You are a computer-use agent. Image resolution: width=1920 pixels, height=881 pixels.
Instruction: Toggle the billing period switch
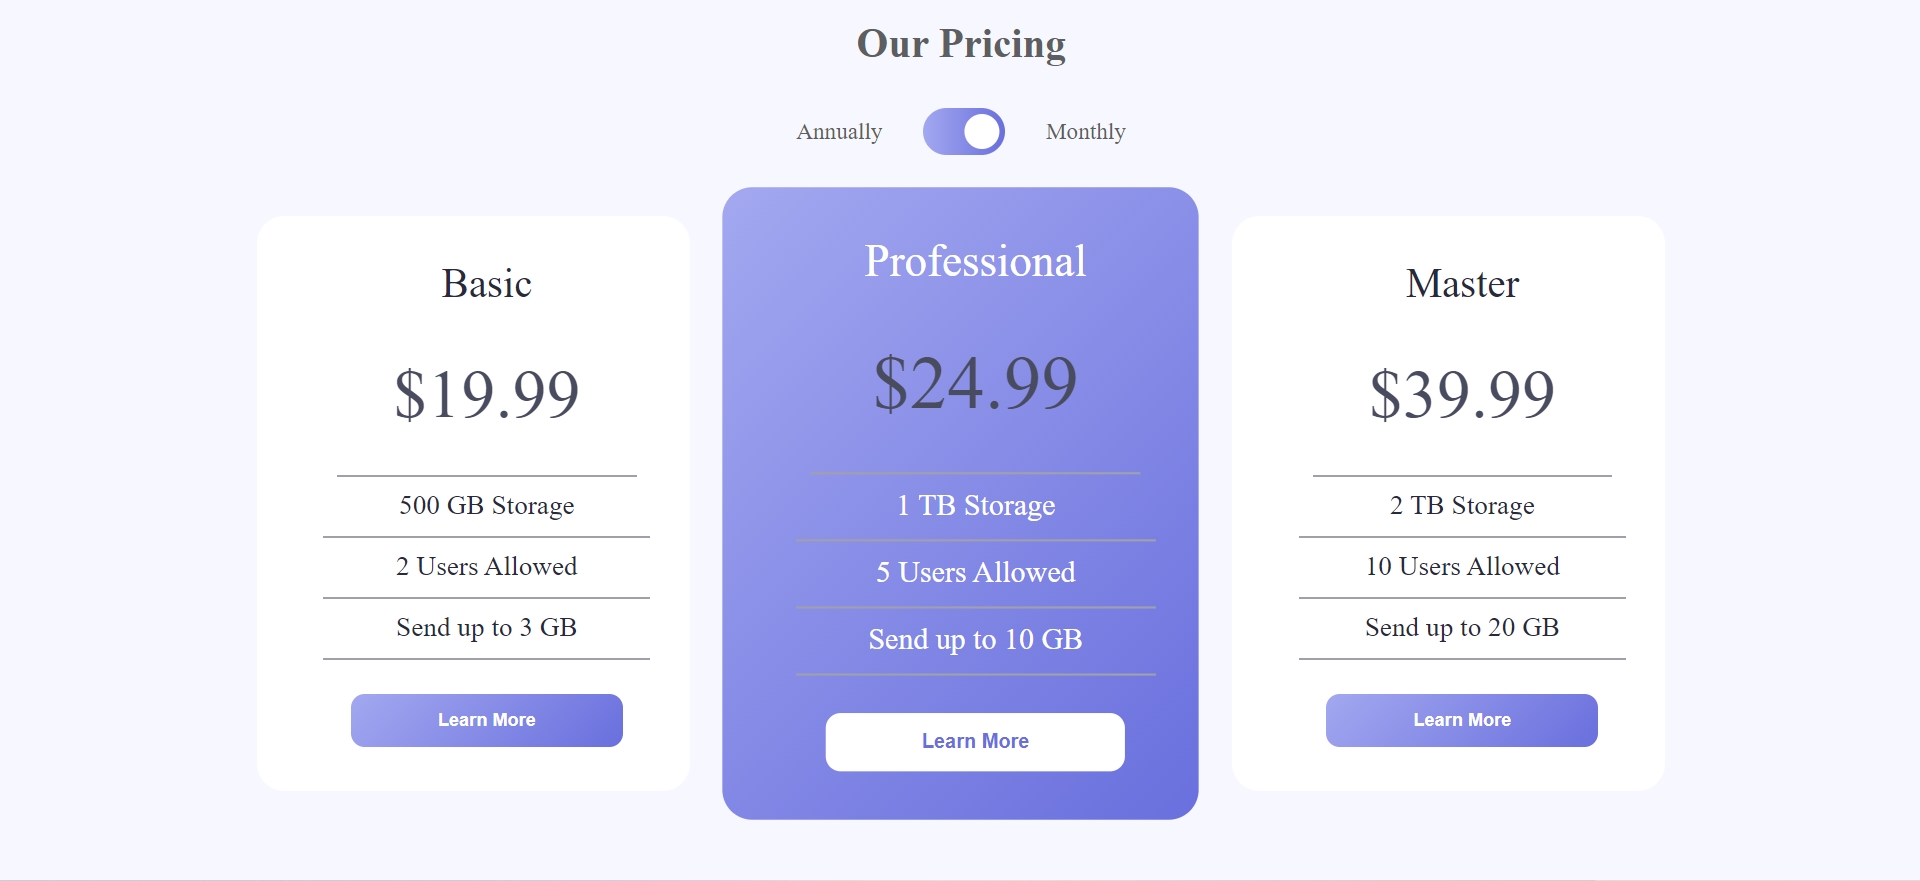[963, 131]
